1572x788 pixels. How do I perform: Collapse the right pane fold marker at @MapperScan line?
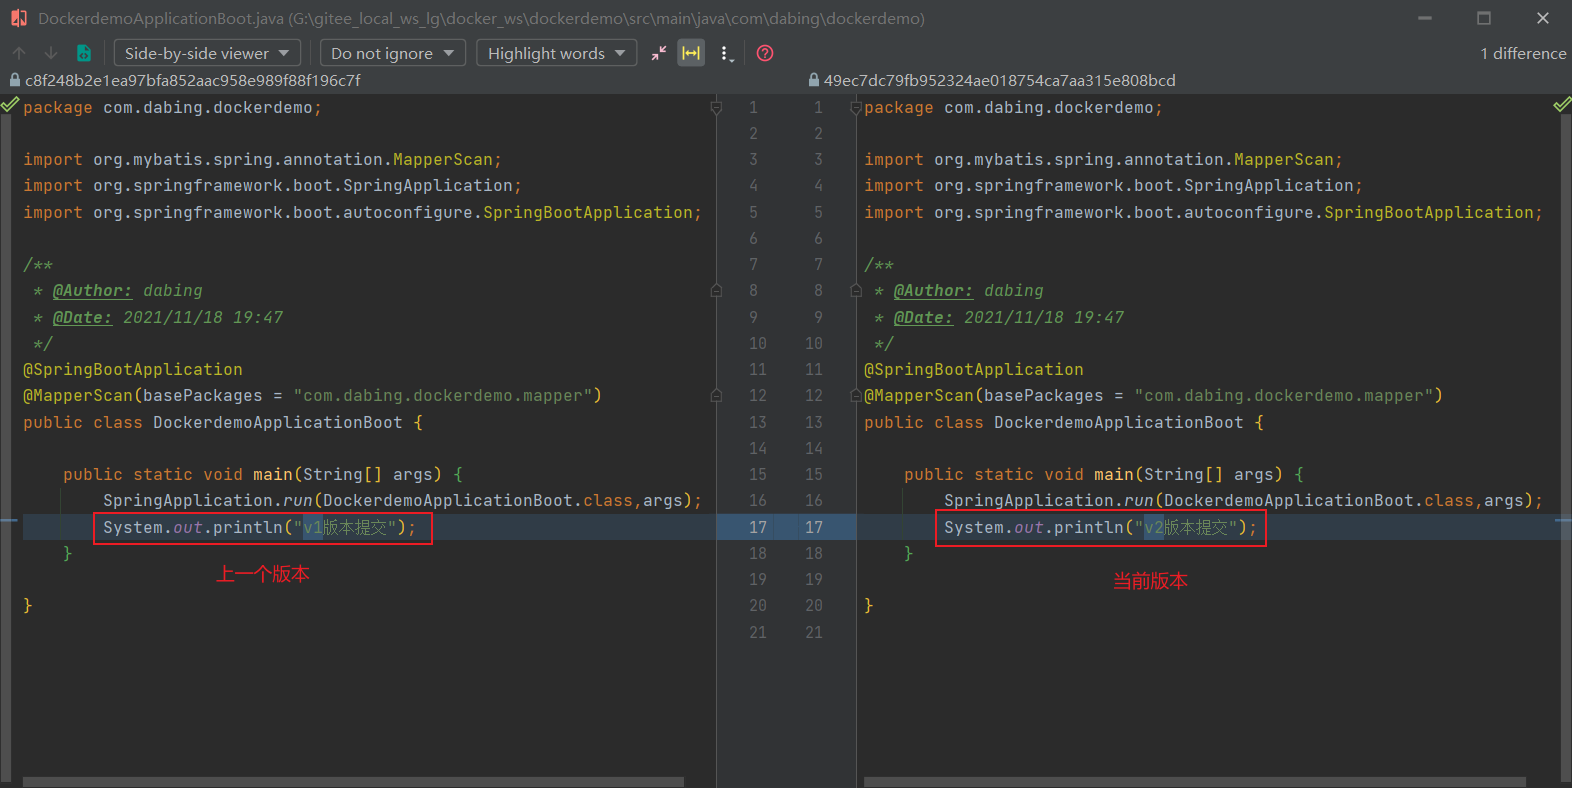pyautogui.click(x=856, y=395)
